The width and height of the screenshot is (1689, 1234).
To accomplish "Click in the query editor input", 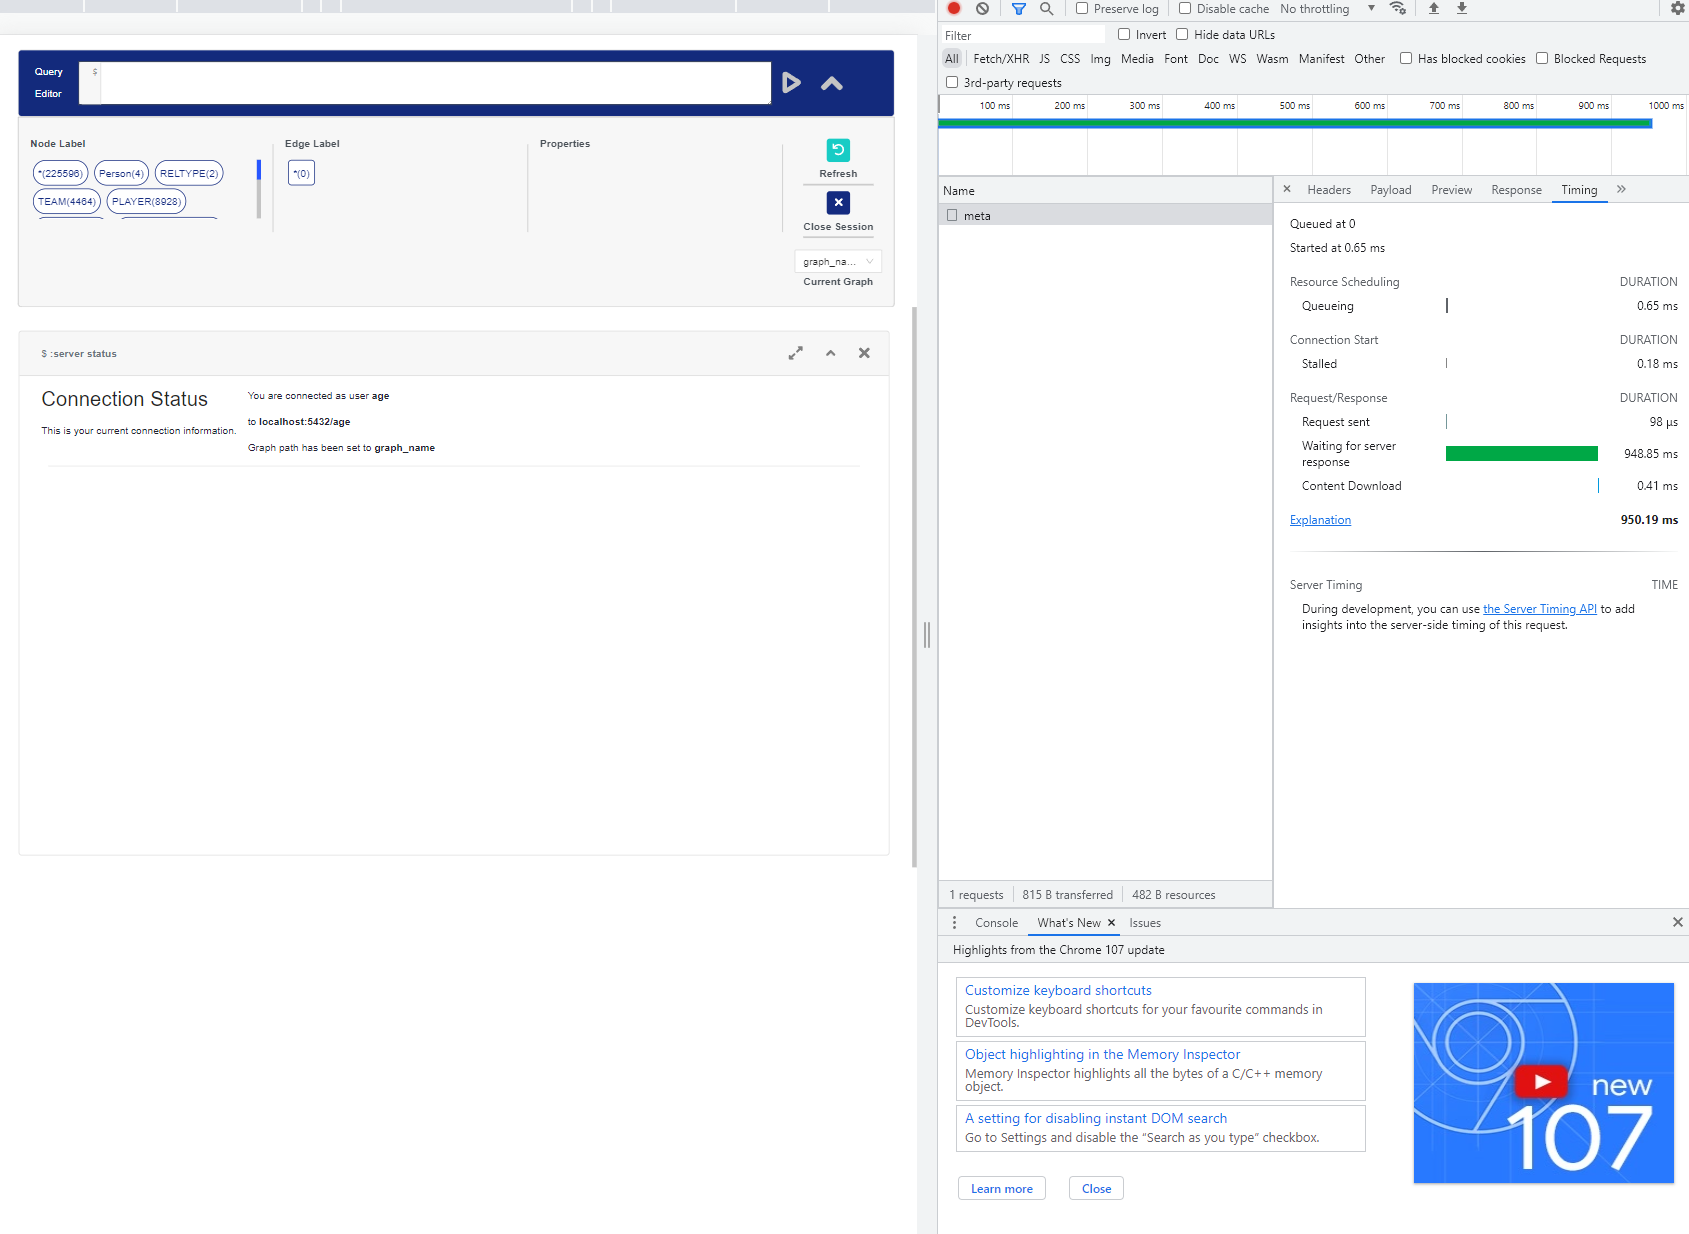I will [435, 83].
